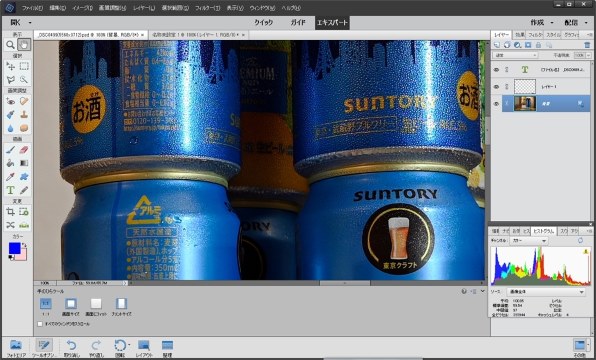
Task: Select the Paint Bucket tool
Action: 10,163
